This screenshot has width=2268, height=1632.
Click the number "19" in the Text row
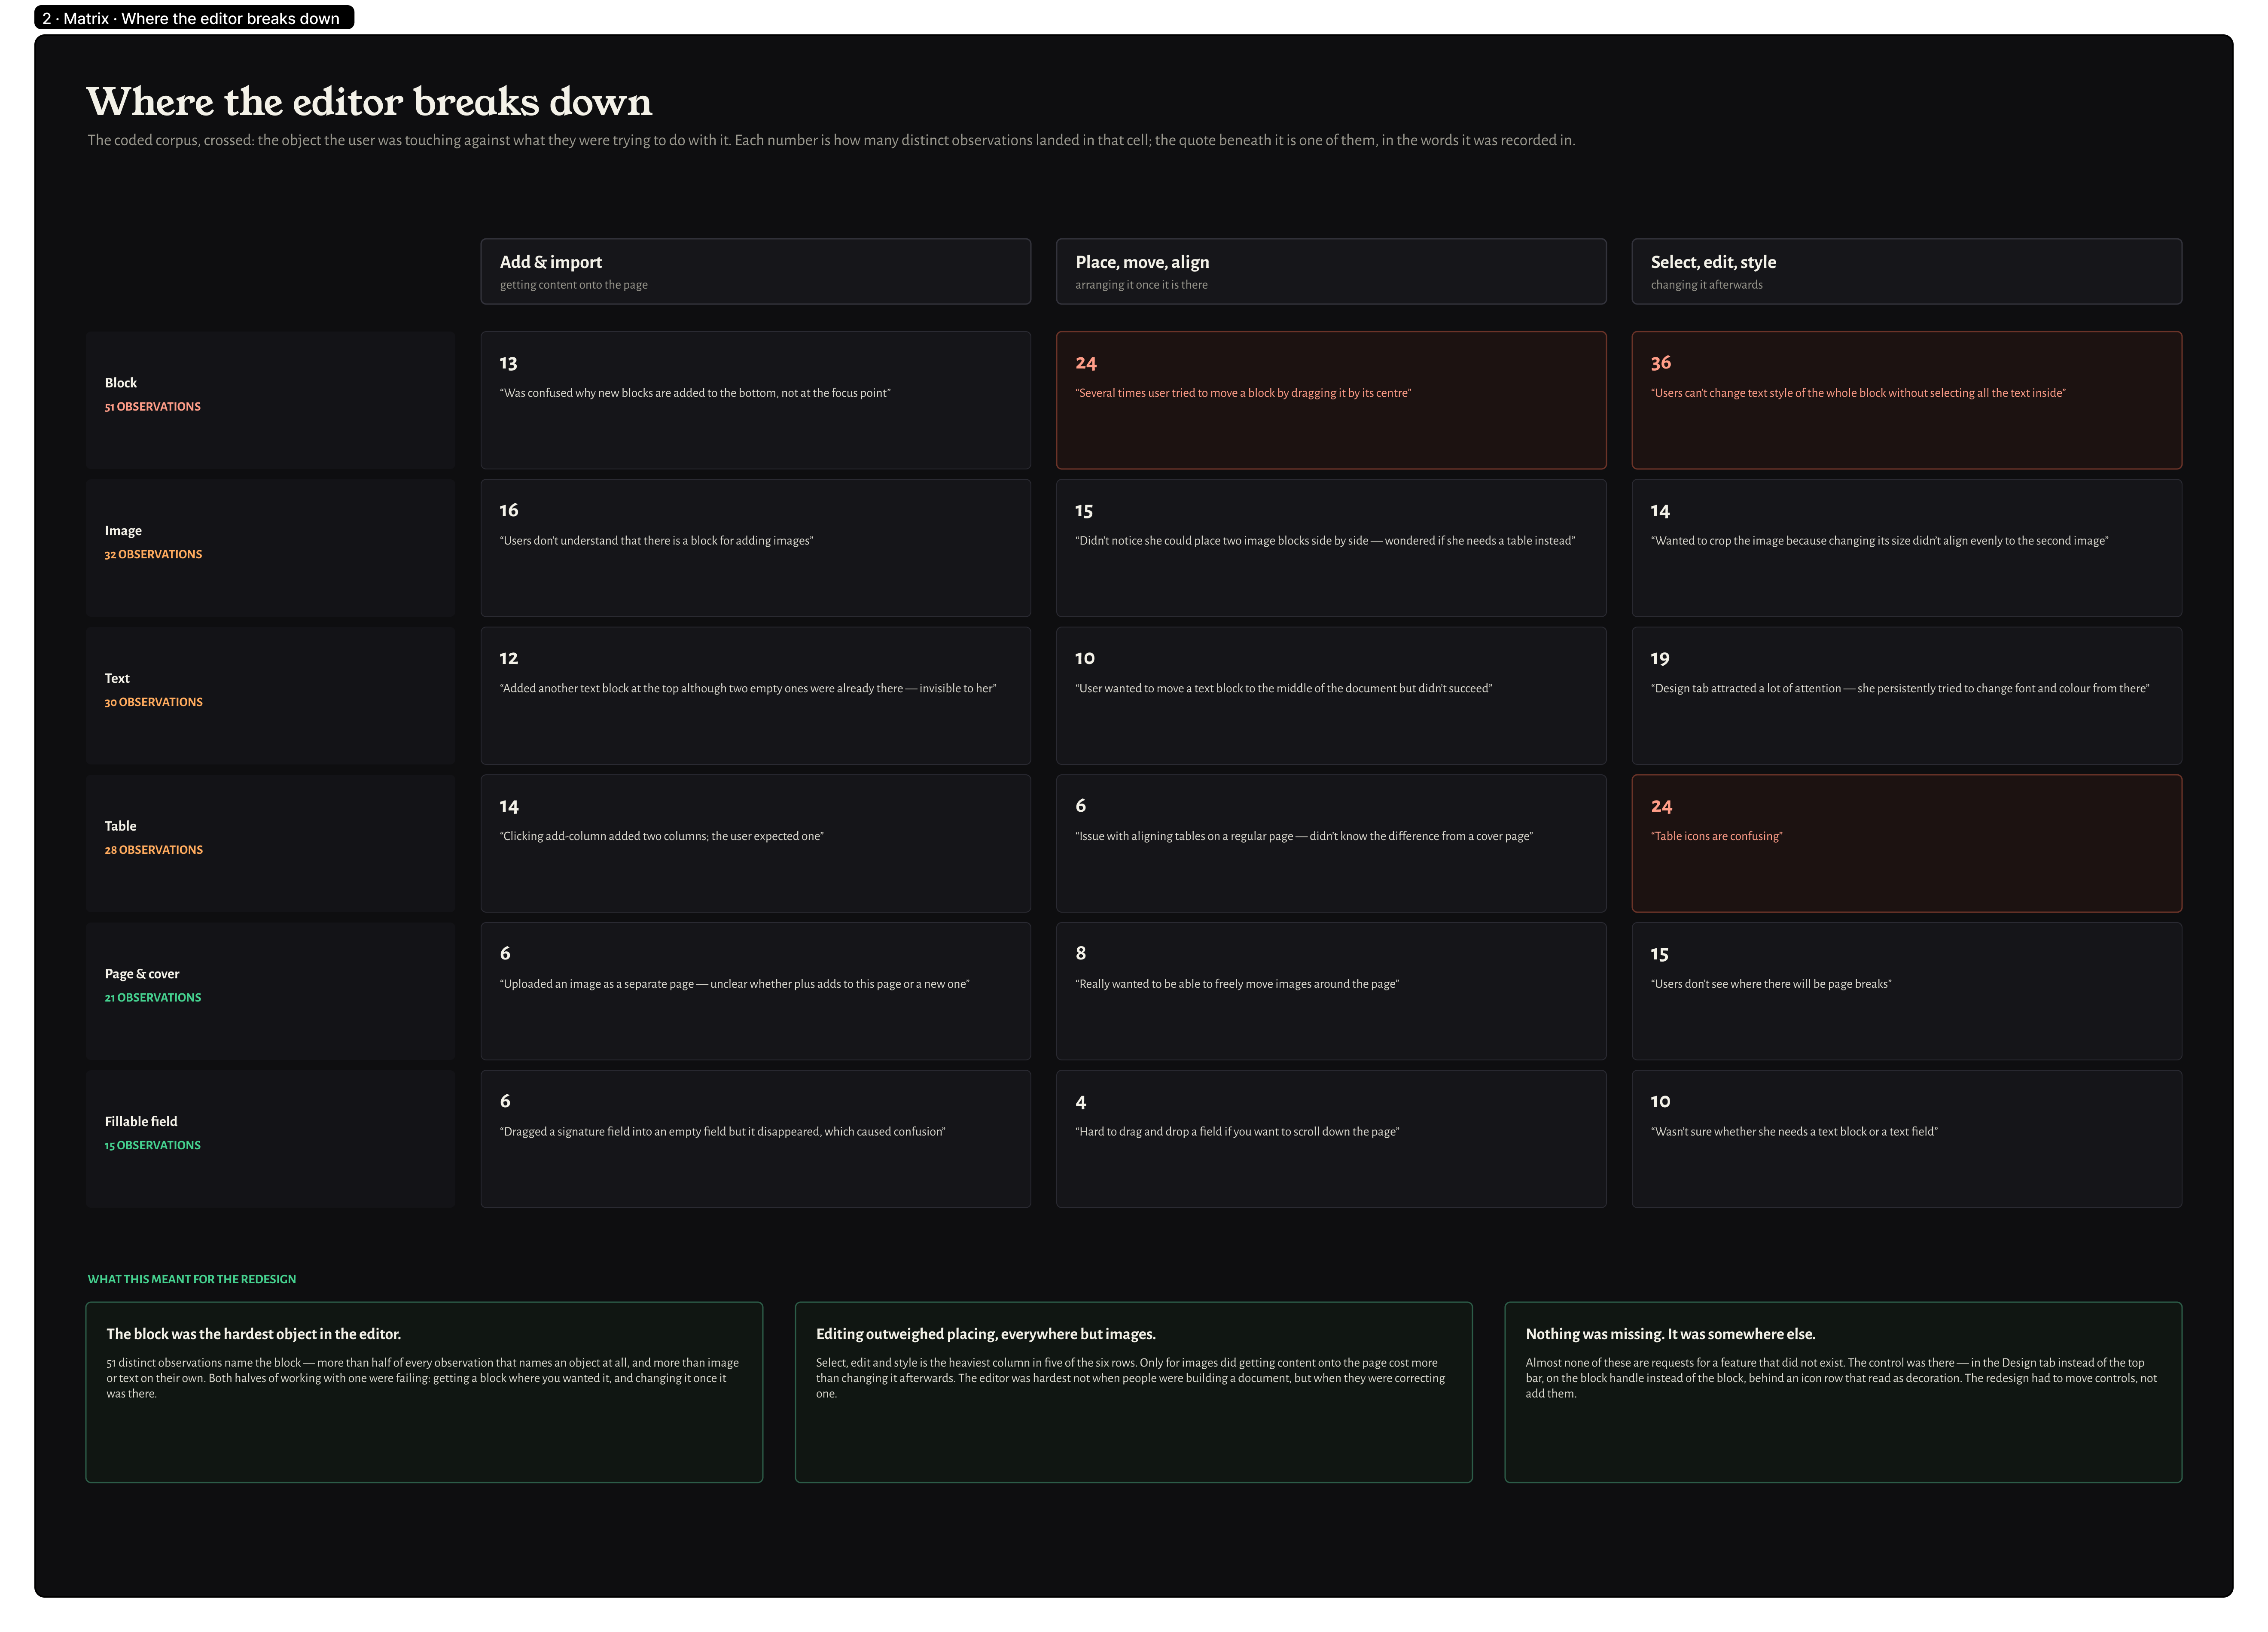pyautogui.click(x=1660, y=659)
